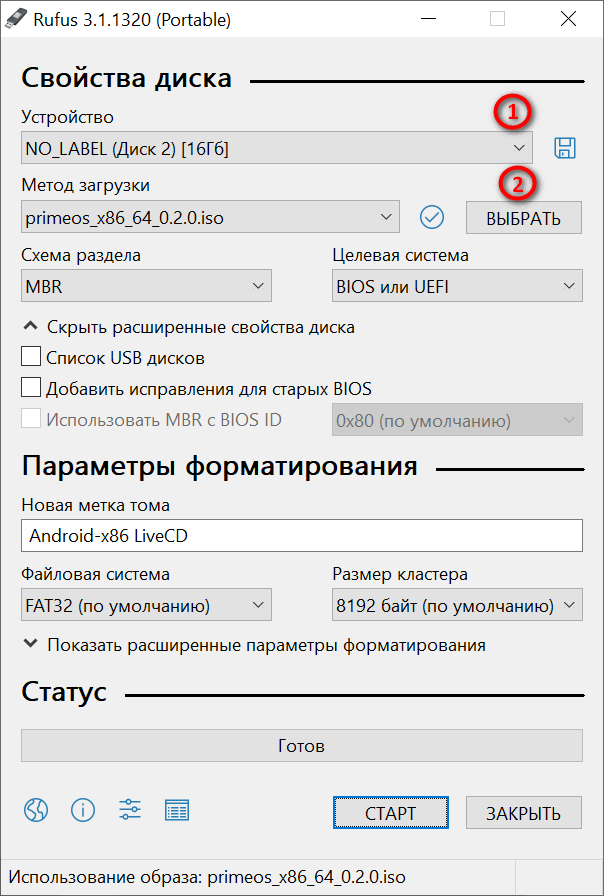
Task: Open the Схема раздела MBR dropdown
Action: tap(146, 286)
